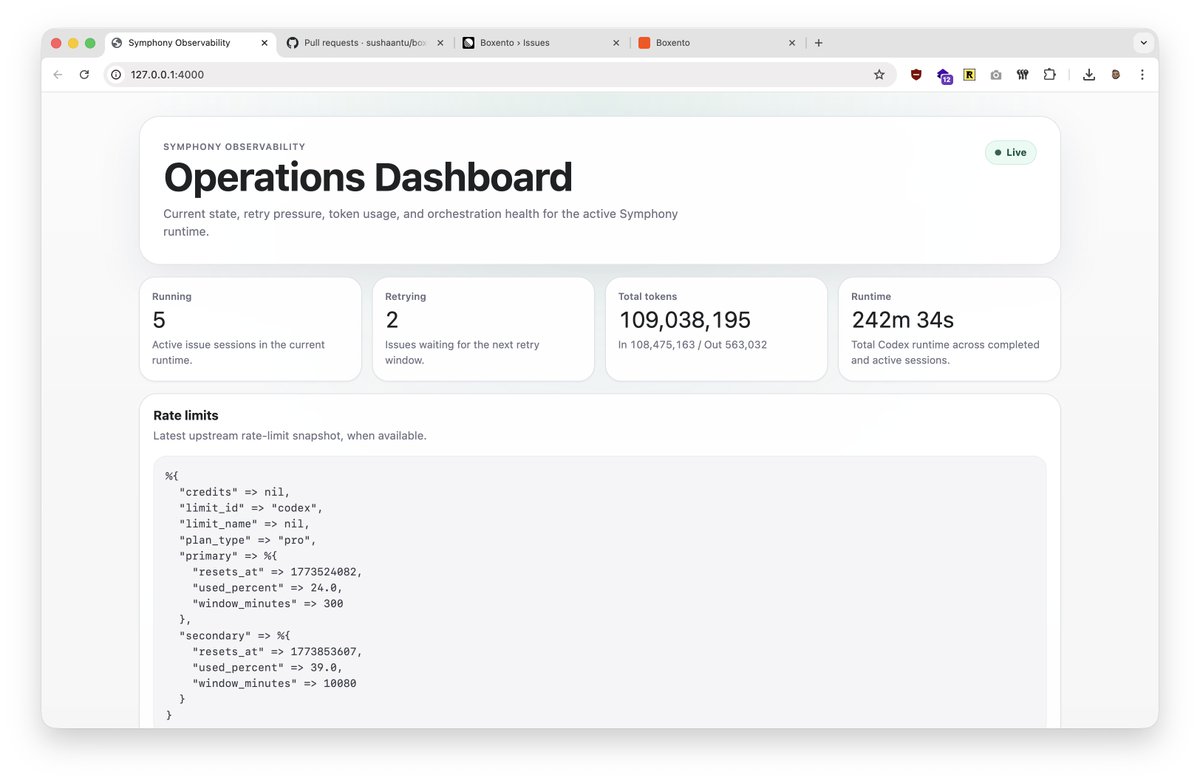Select the runtime value 242m 34s
The image size is (1200, 783).
click(903, 320)
